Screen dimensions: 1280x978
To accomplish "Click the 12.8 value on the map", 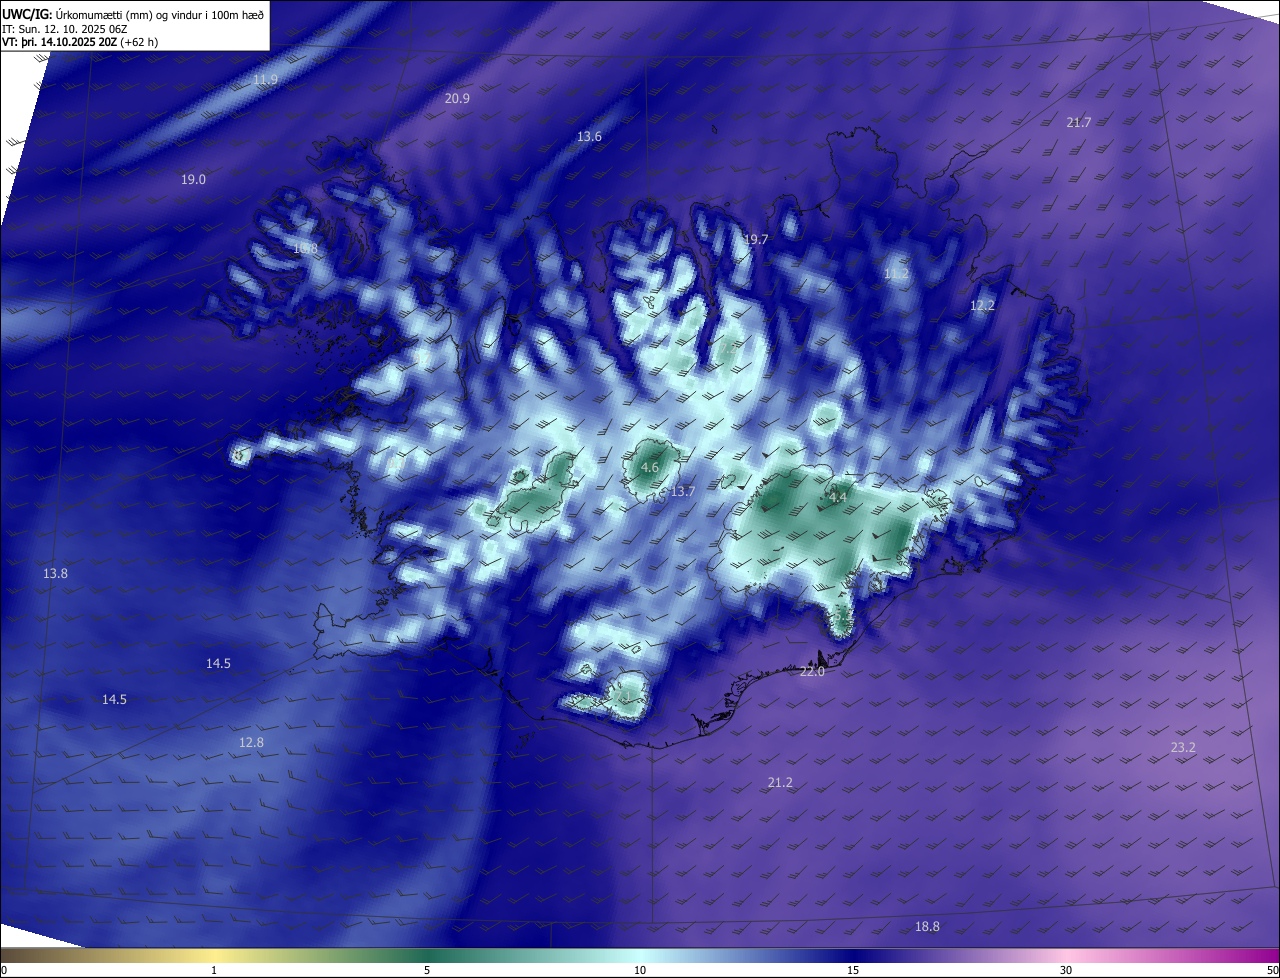I will coord(252,743).
